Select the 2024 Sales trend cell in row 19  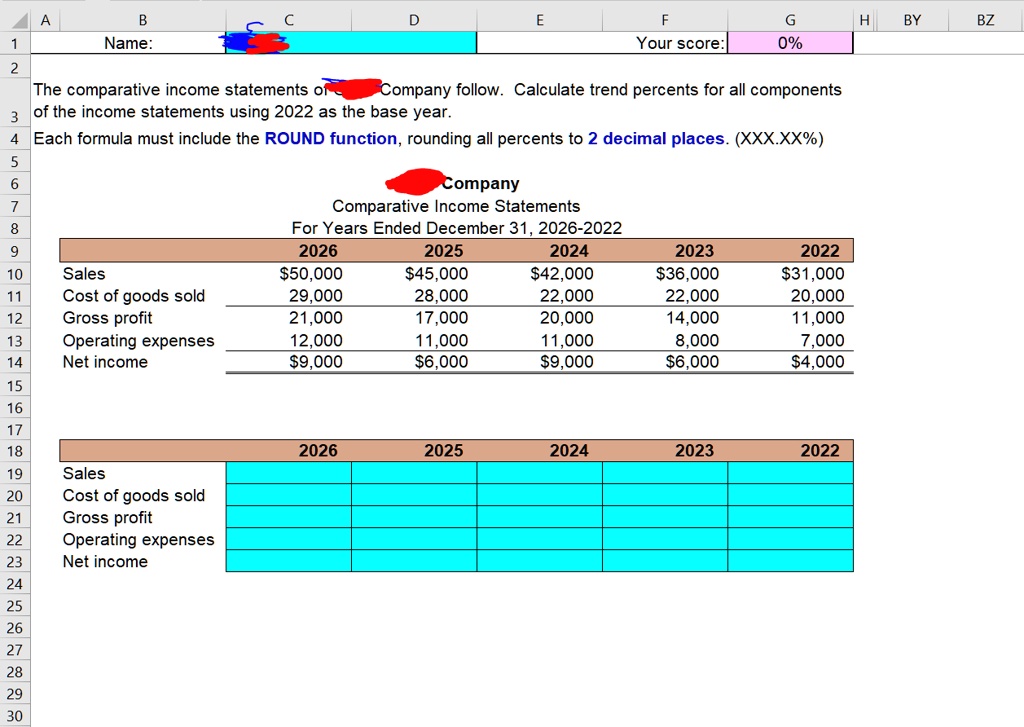tap(539, 473)
